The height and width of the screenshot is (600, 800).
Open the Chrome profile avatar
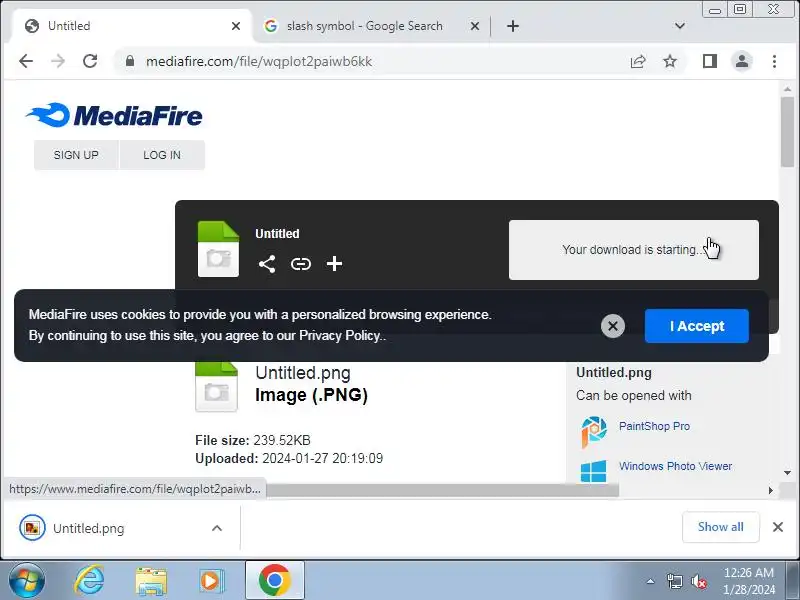click(742, 61)
